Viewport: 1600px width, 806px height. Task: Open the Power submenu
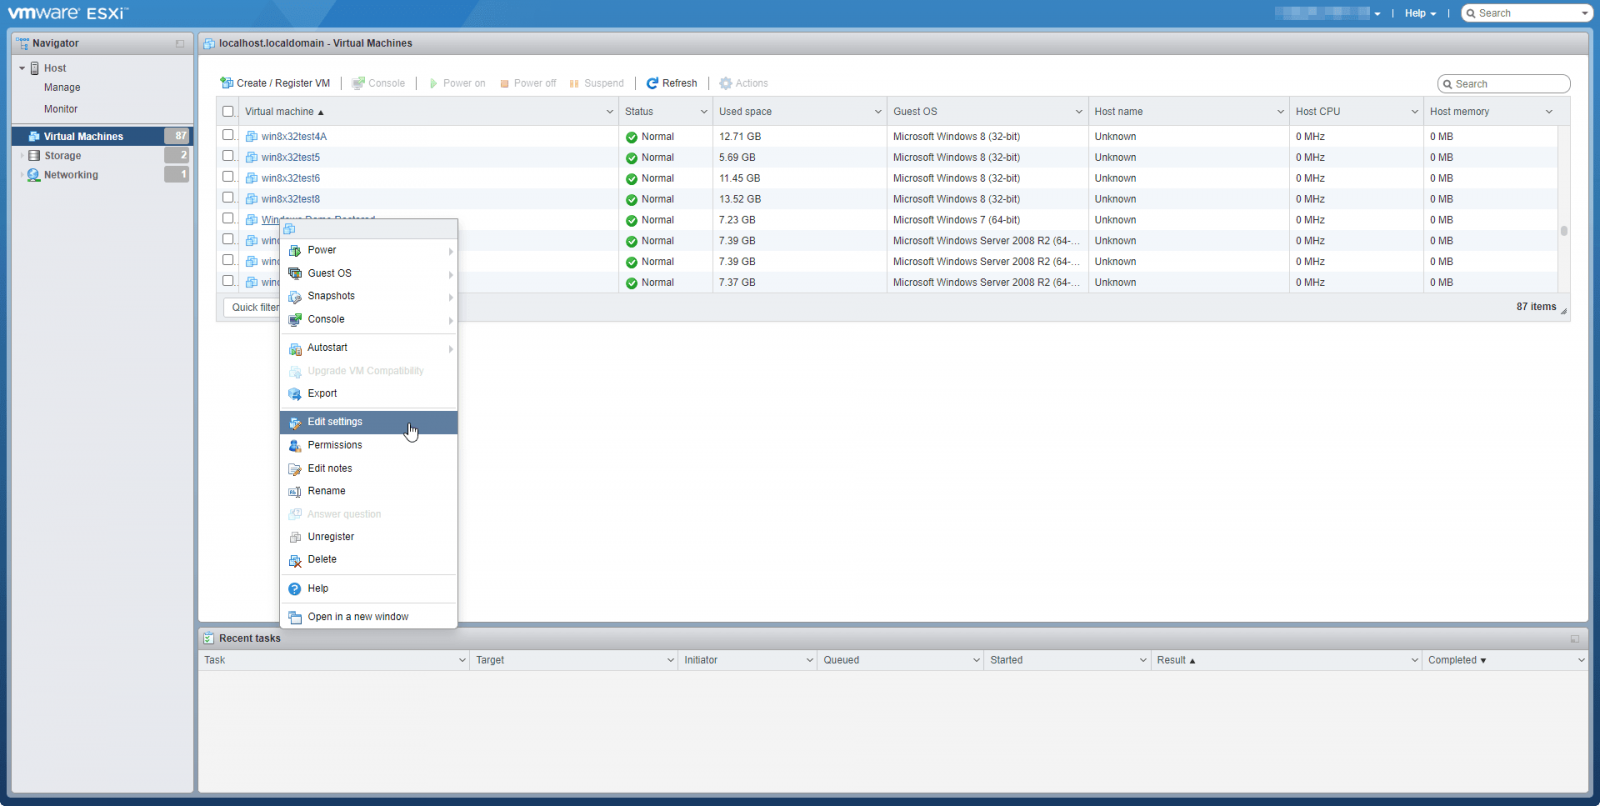coord(368,251)
